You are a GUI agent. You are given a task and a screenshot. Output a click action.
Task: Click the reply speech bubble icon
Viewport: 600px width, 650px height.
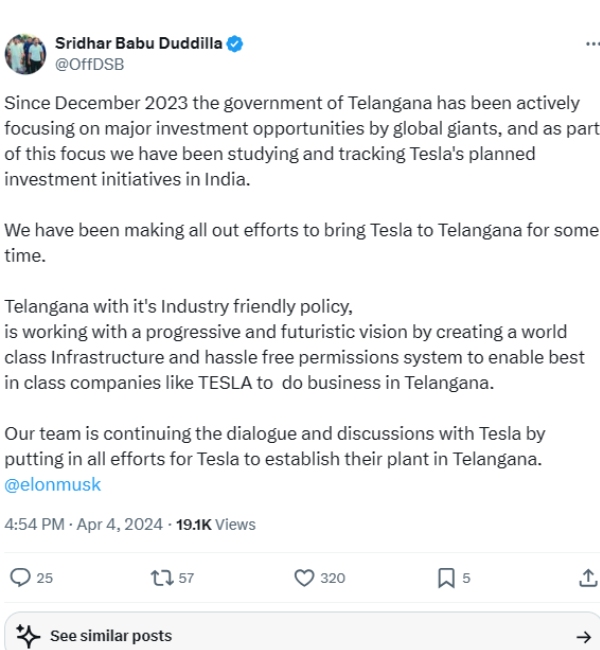20,577
